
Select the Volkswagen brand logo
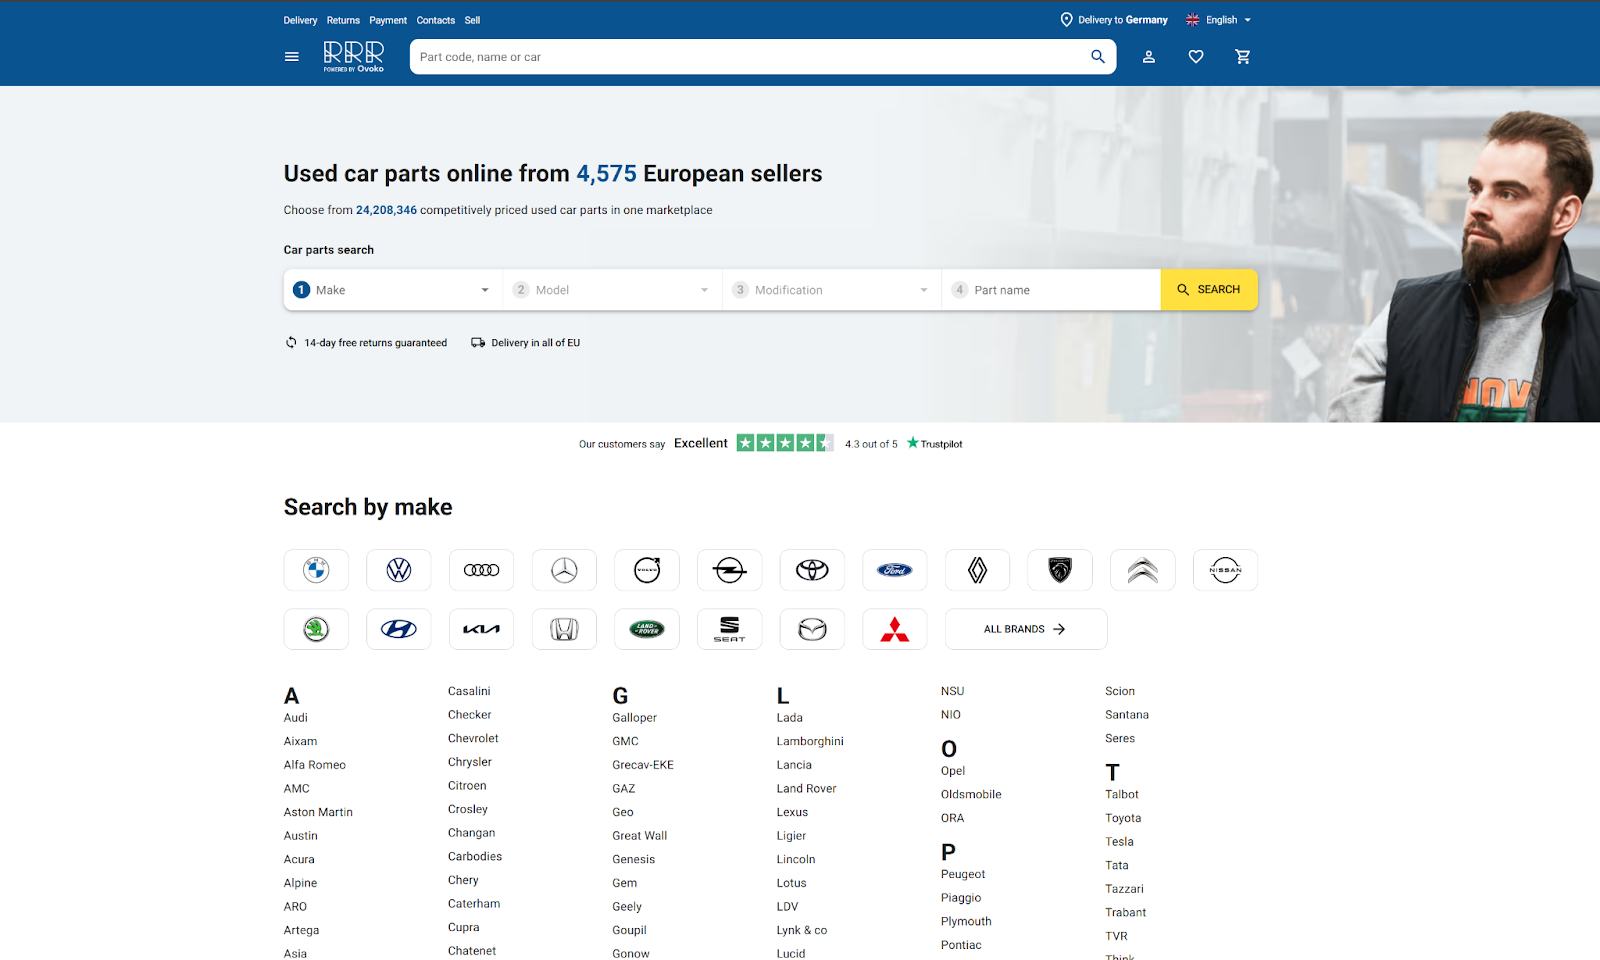(x=399, y=570)
